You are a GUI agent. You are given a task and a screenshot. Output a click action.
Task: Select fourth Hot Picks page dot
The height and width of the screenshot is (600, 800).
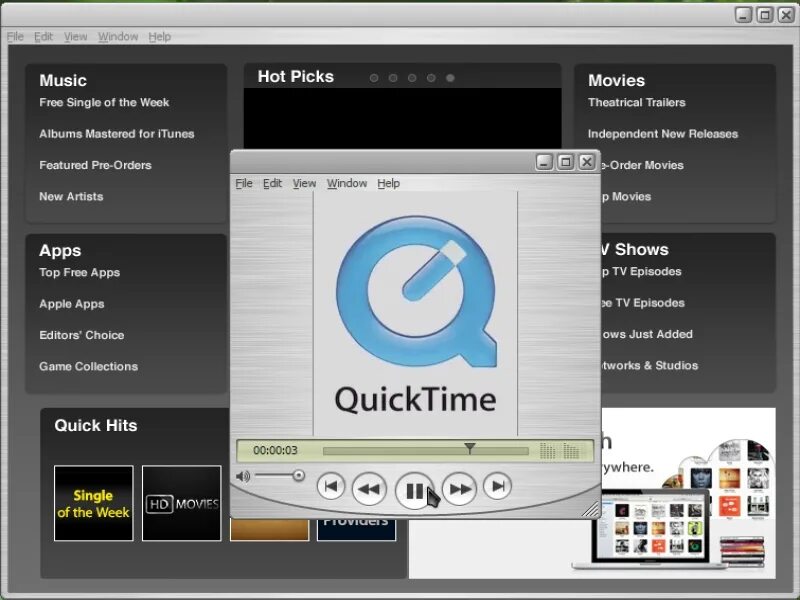coord(431,78)
